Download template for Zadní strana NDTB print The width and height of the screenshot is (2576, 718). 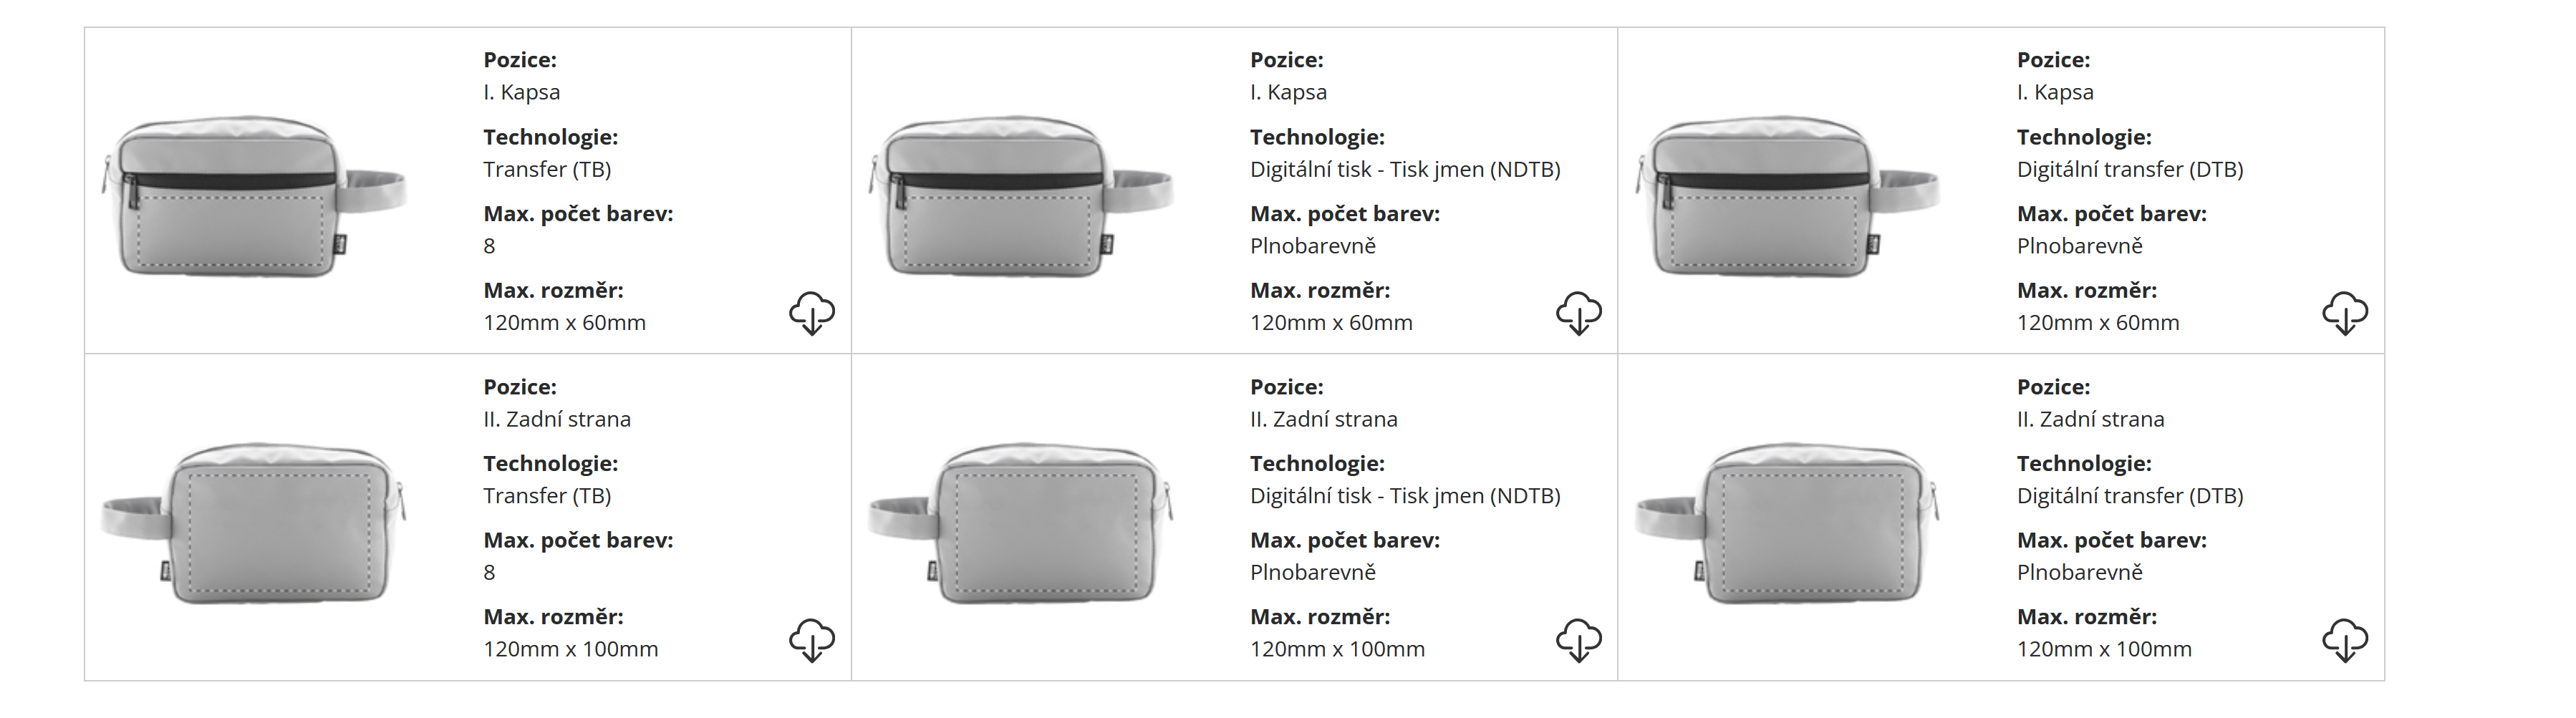[x=1578, y=640]
